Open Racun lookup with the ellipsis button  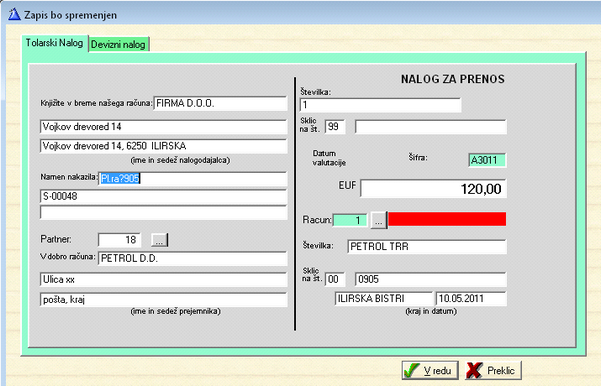click(x=379, y=220)
